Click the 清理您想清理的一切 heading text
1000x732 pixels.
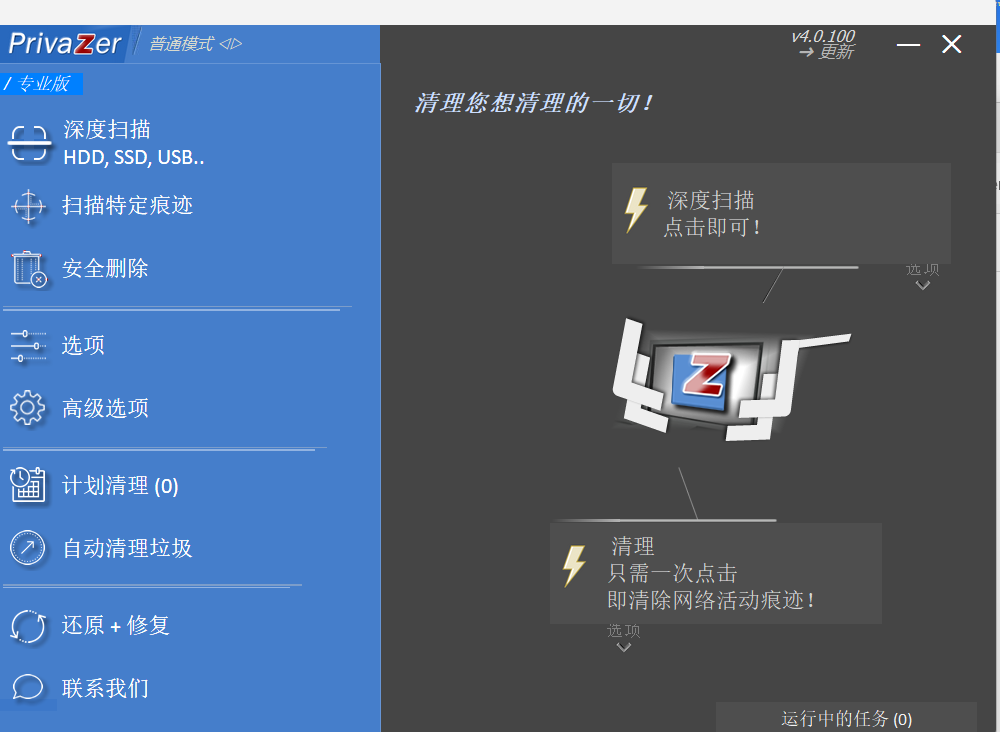click(x=533, y=103)
